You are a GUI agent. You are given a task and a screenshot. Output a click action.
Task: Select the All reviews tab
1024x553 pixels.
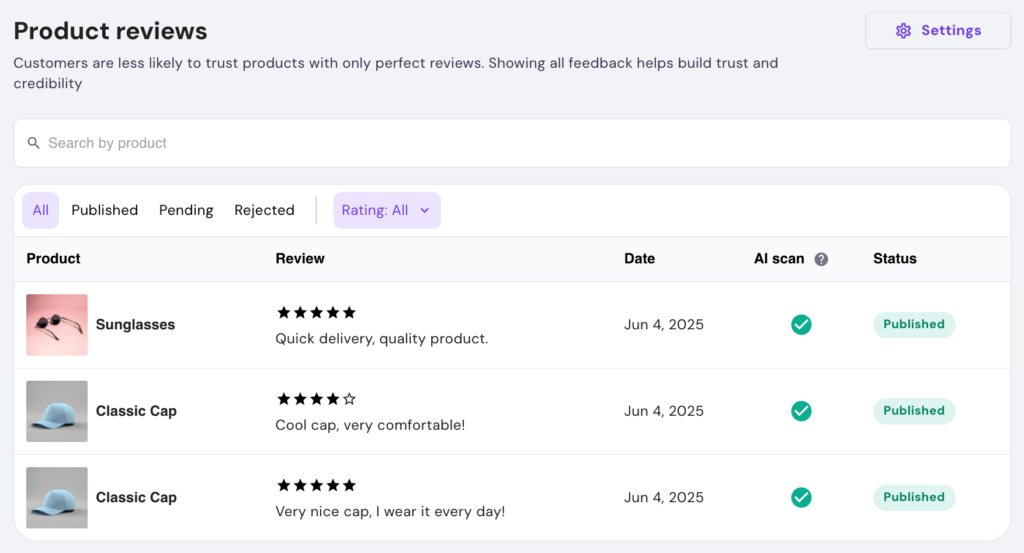[x=41, y=210]
